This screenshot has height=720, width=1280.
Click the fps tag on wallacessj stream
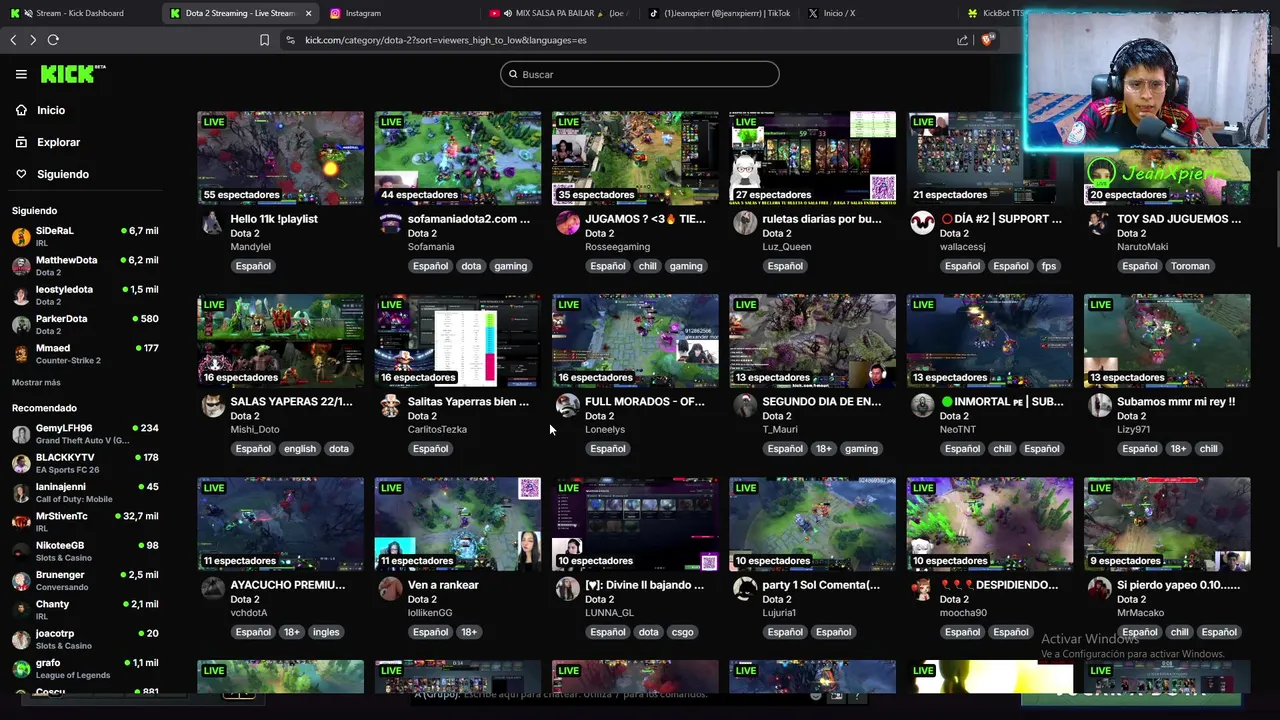[x=1049, y=266]
